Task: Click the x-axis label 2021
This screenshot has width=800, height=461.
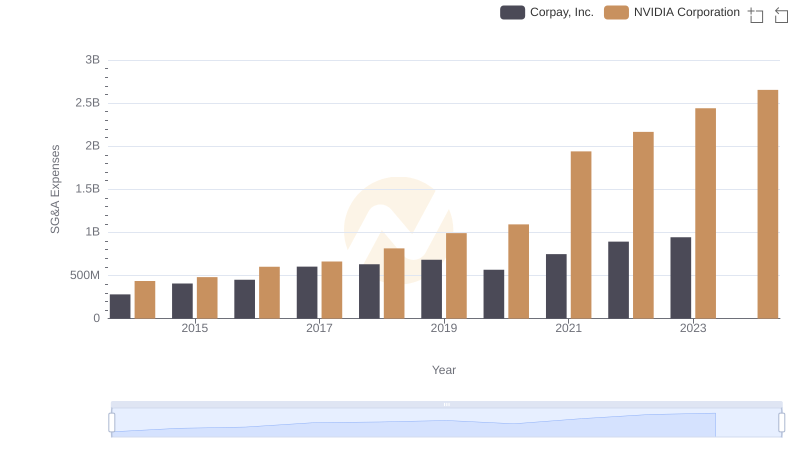Action: (x=568, y=328)
